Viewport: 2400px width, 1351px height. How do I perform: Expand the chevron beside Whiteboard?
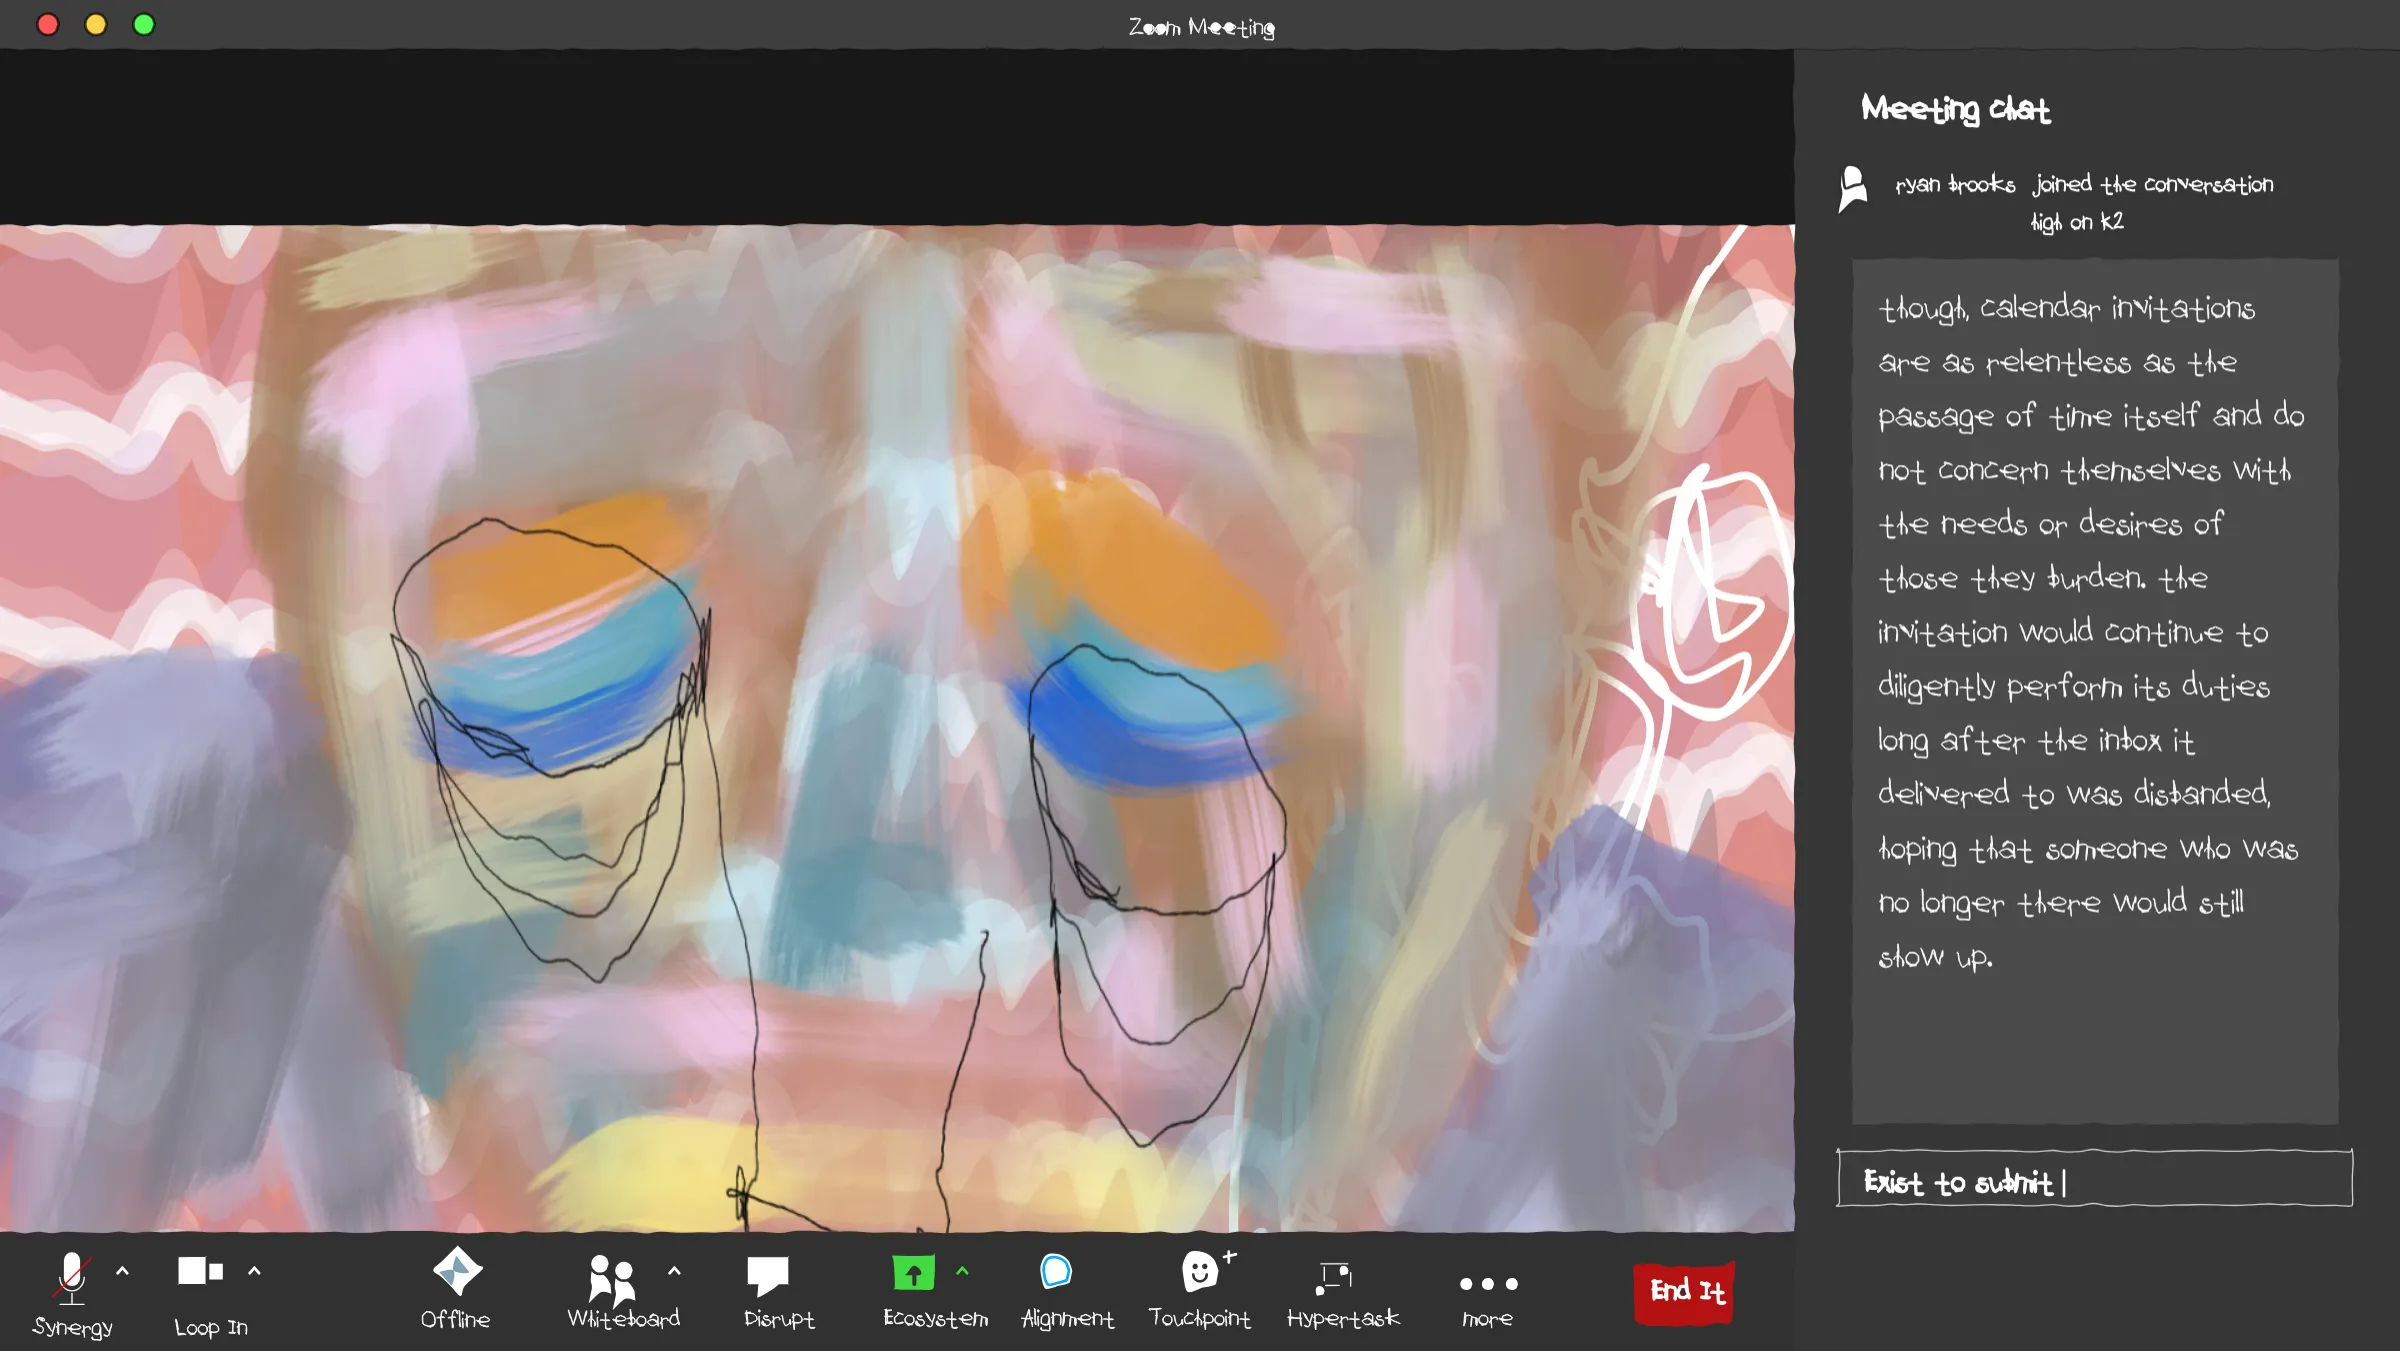pyautogui.click(x=675, y=1271)
